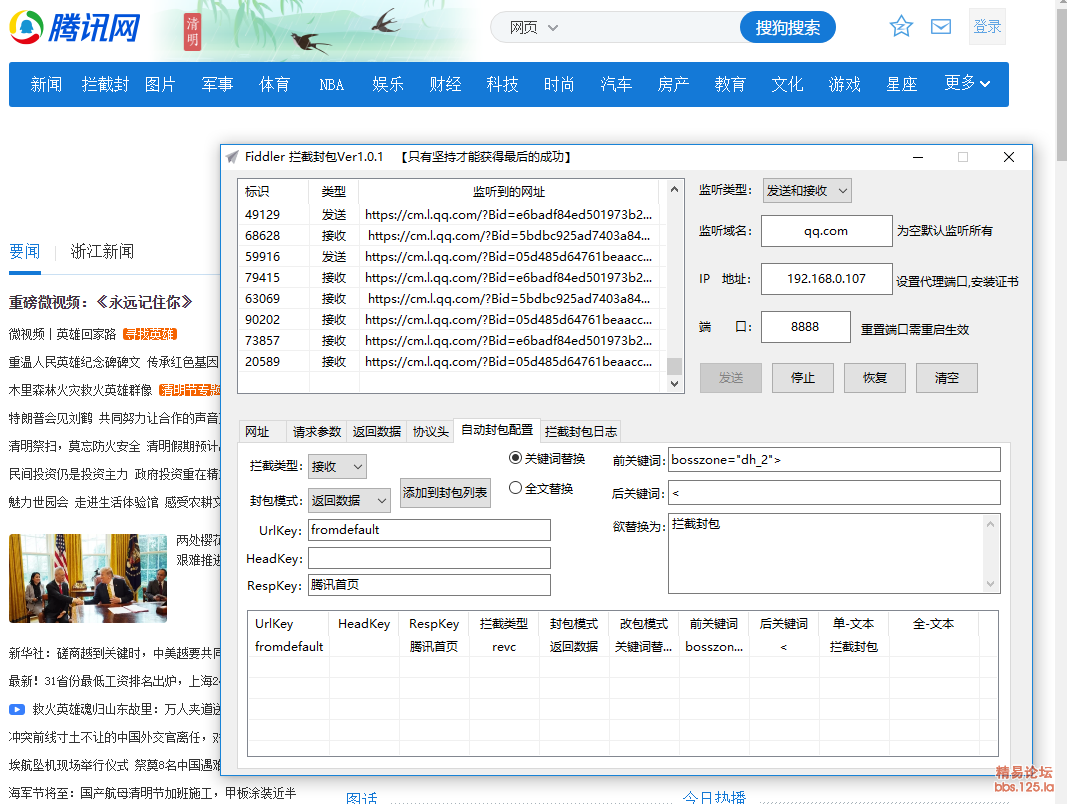This screenshot has width=1067, height=804.
Task: Click the UrlKey input field
Action: point(429,530)
